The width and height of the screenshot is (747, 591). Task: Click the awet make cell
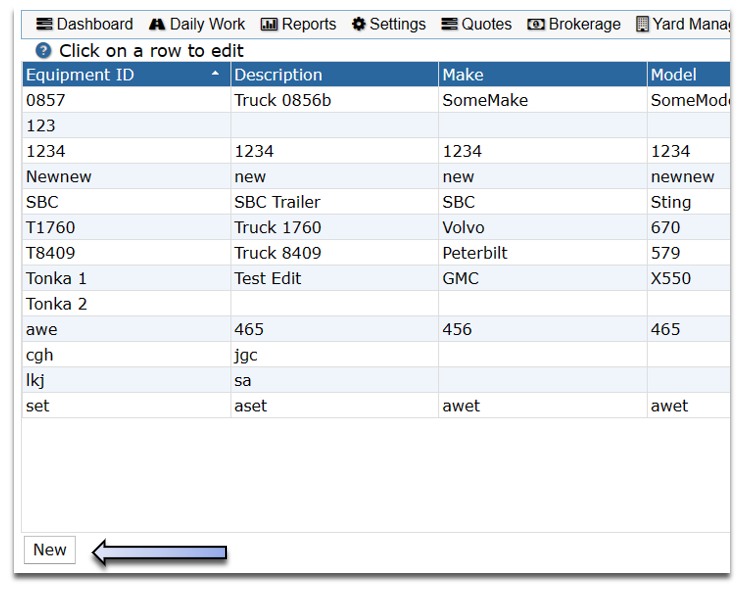pos(543,406)
